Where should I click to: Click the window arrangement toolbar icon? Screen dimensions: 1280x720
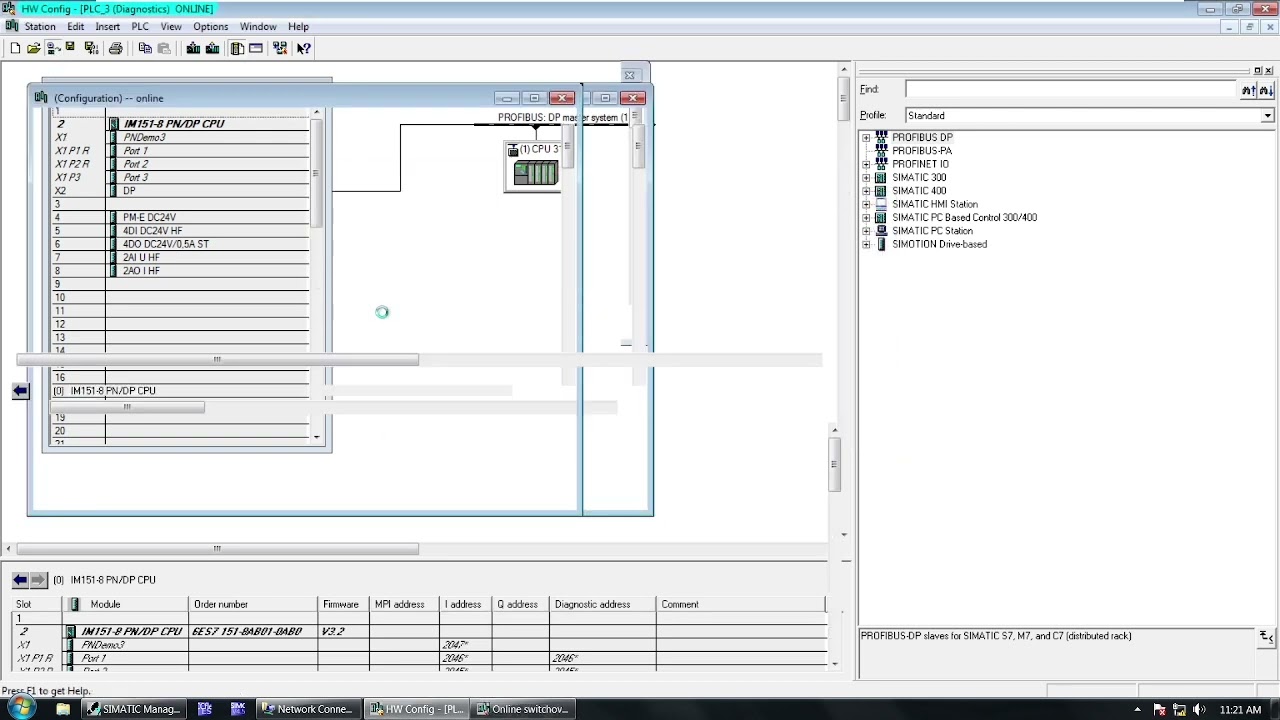click(x=255, y=48)
